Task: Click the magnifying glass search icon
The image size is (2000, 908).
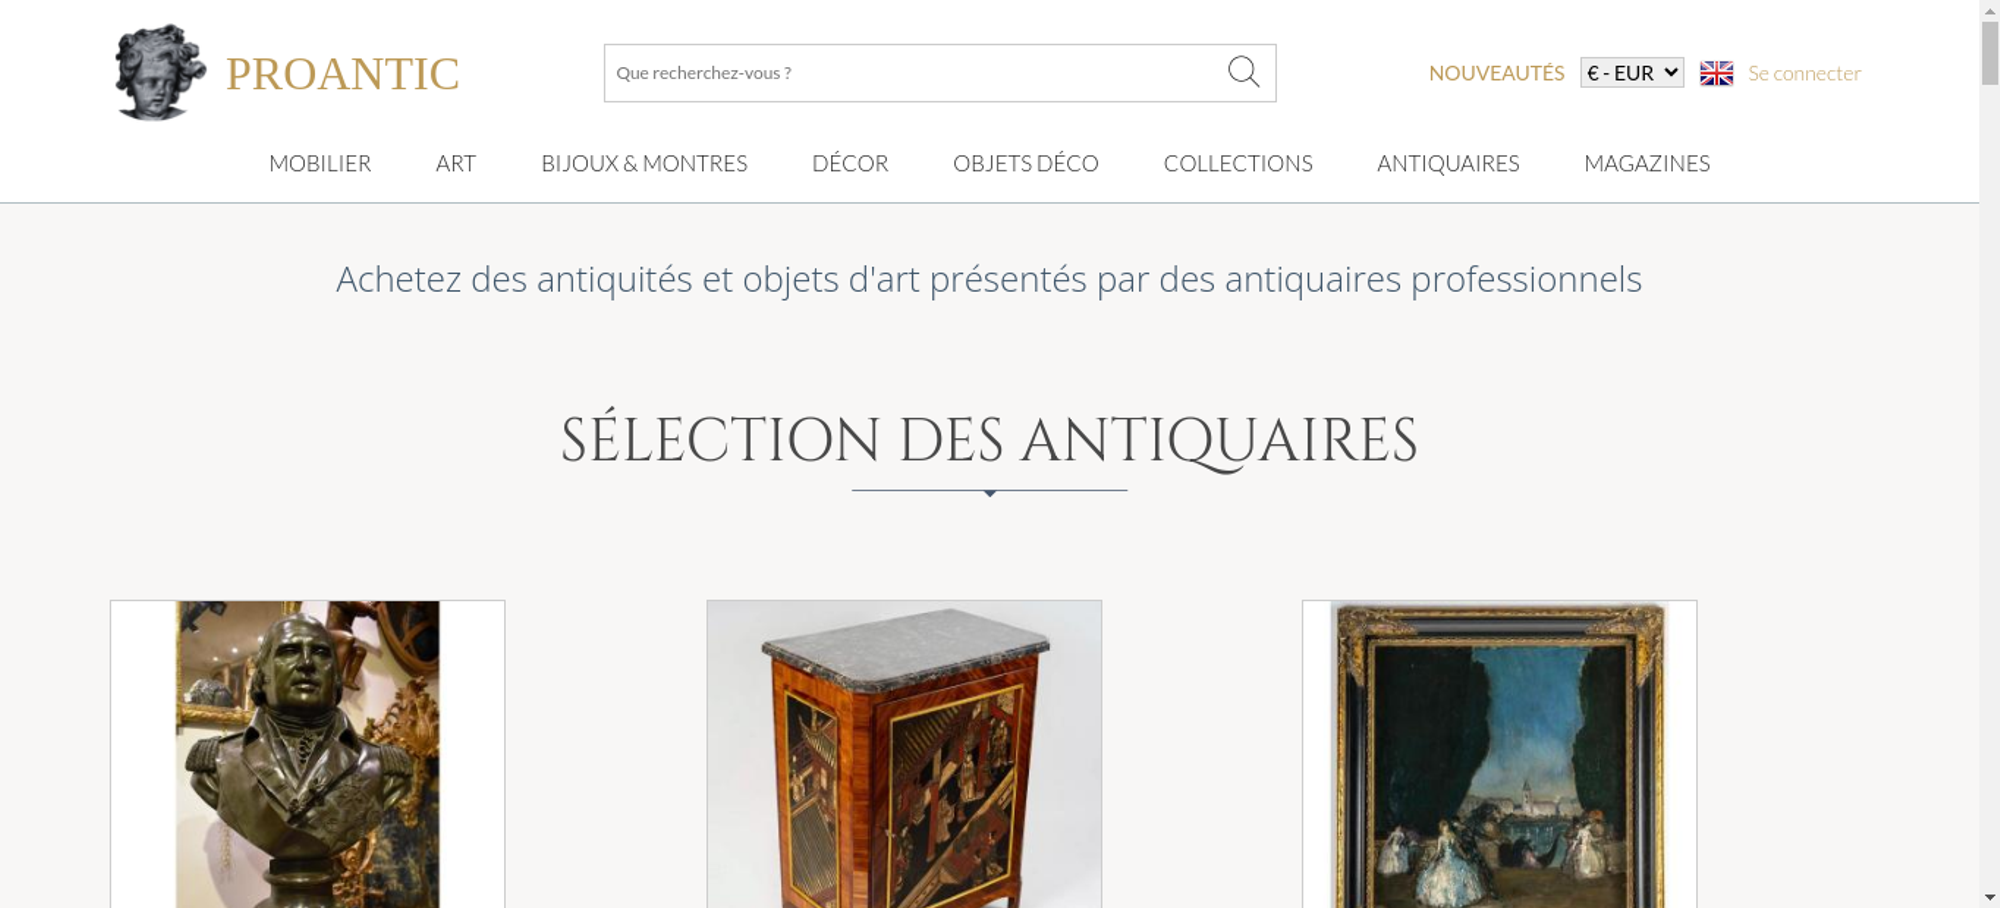Action: click(1243, 72)
